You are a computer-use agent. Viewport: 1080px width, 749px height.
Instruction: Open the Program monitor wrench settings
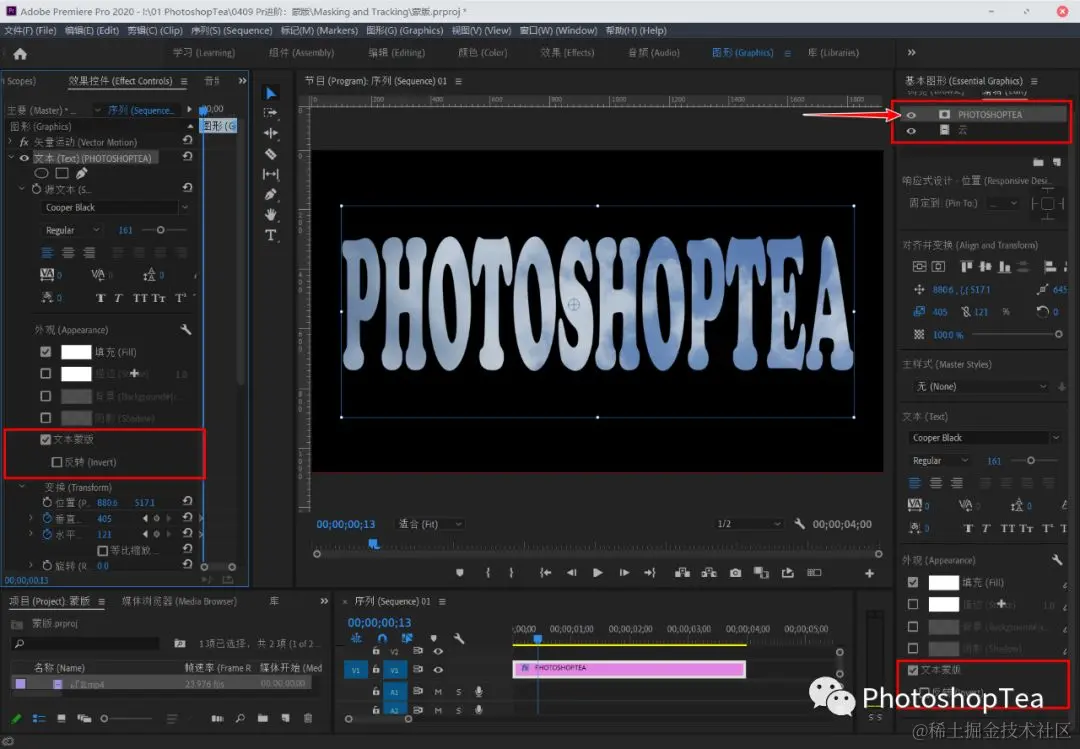click(x=799, y=524)
